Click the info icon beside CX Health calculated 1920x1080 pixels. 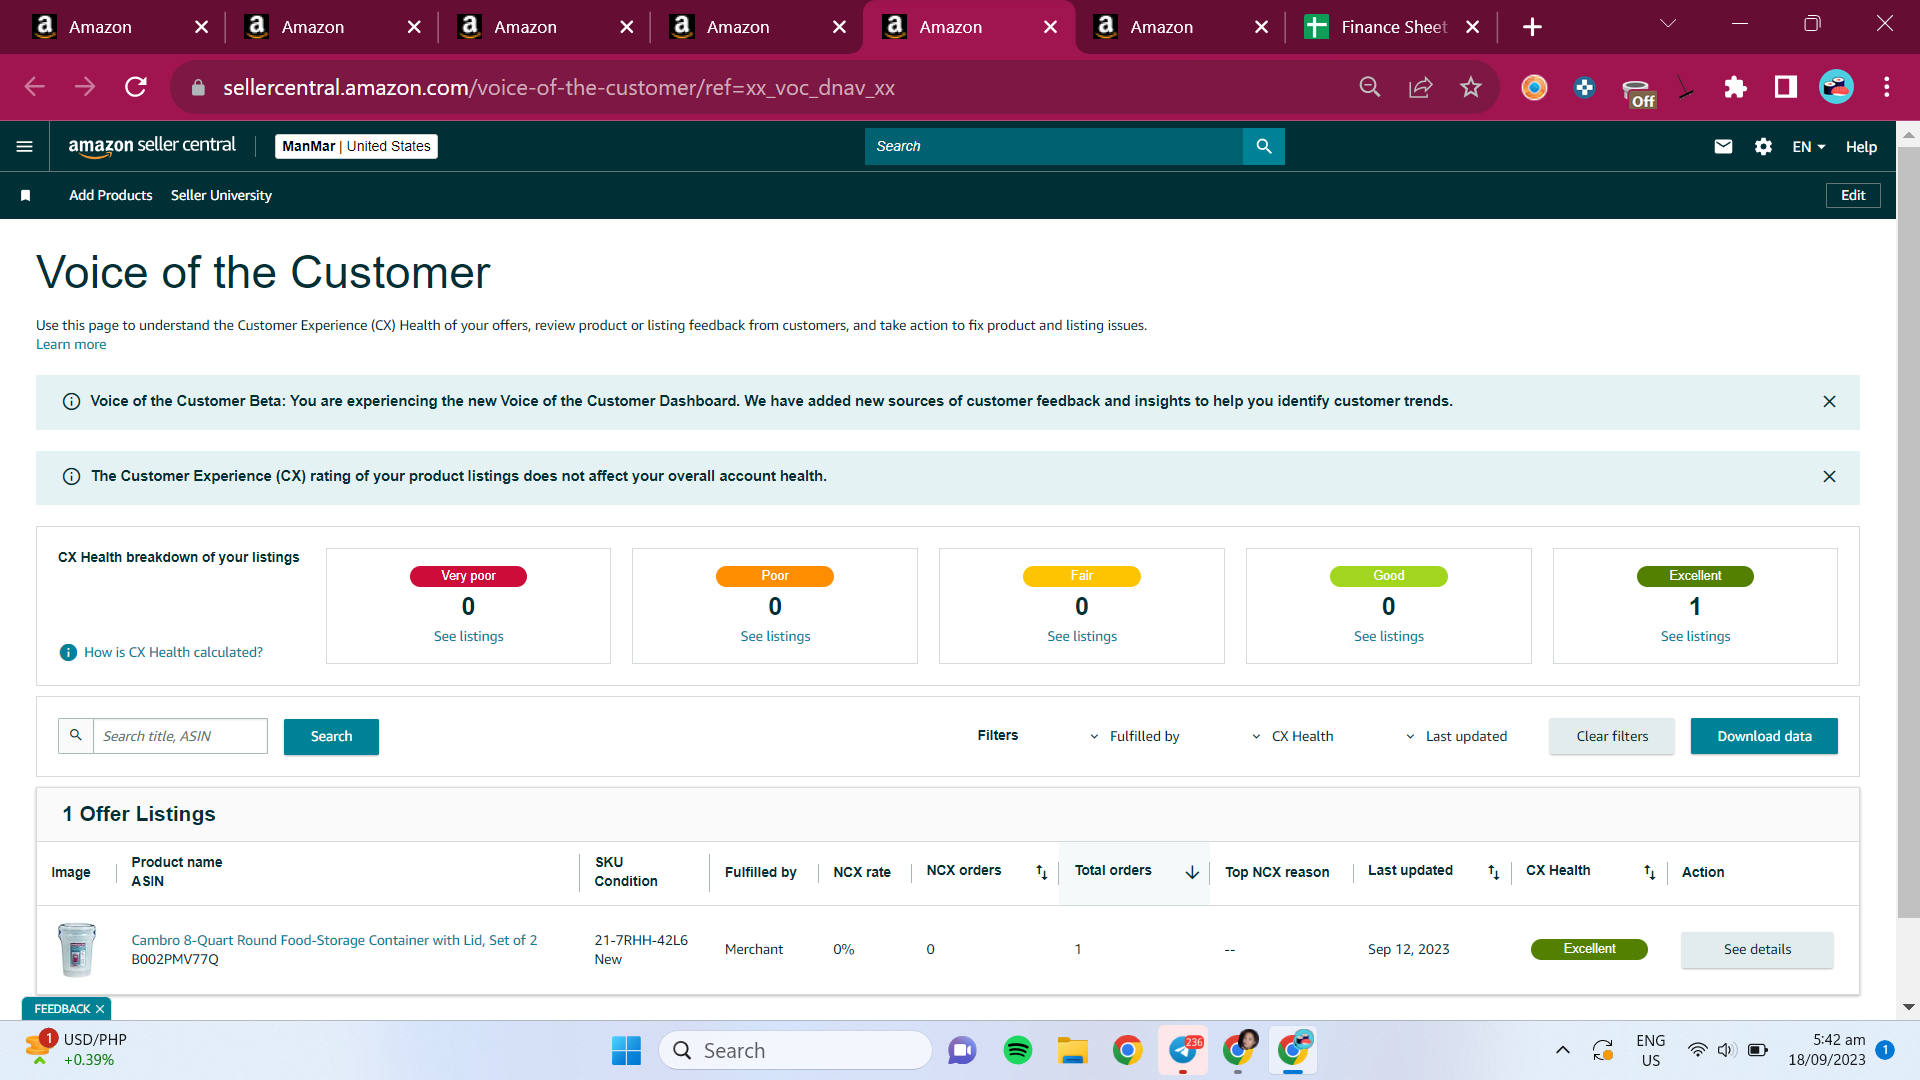68,653
